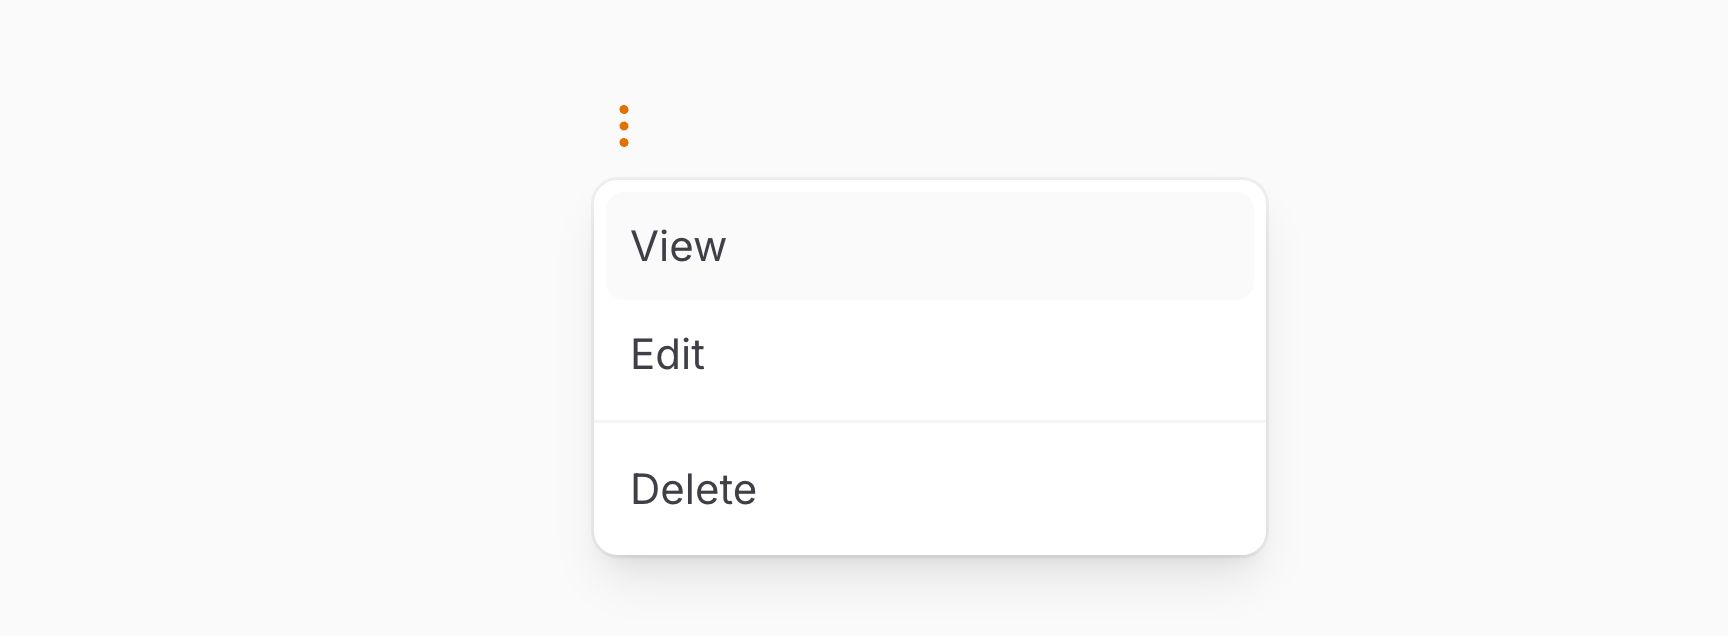Start editing by clicking Edit
The width and height of the screenshot is (1728, 636).
(x=667, y=355)
